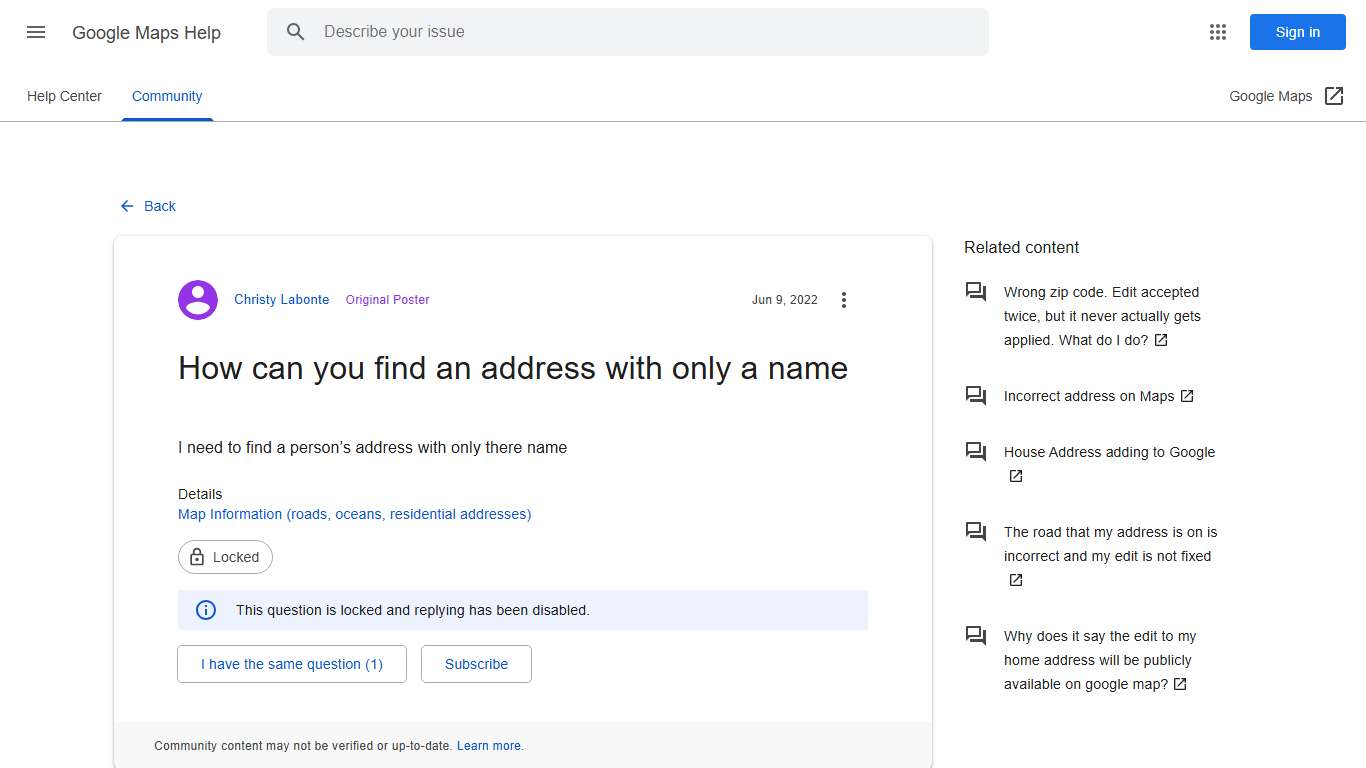
Task: Switch to the Help Center tab
Action: coord(64,96)
